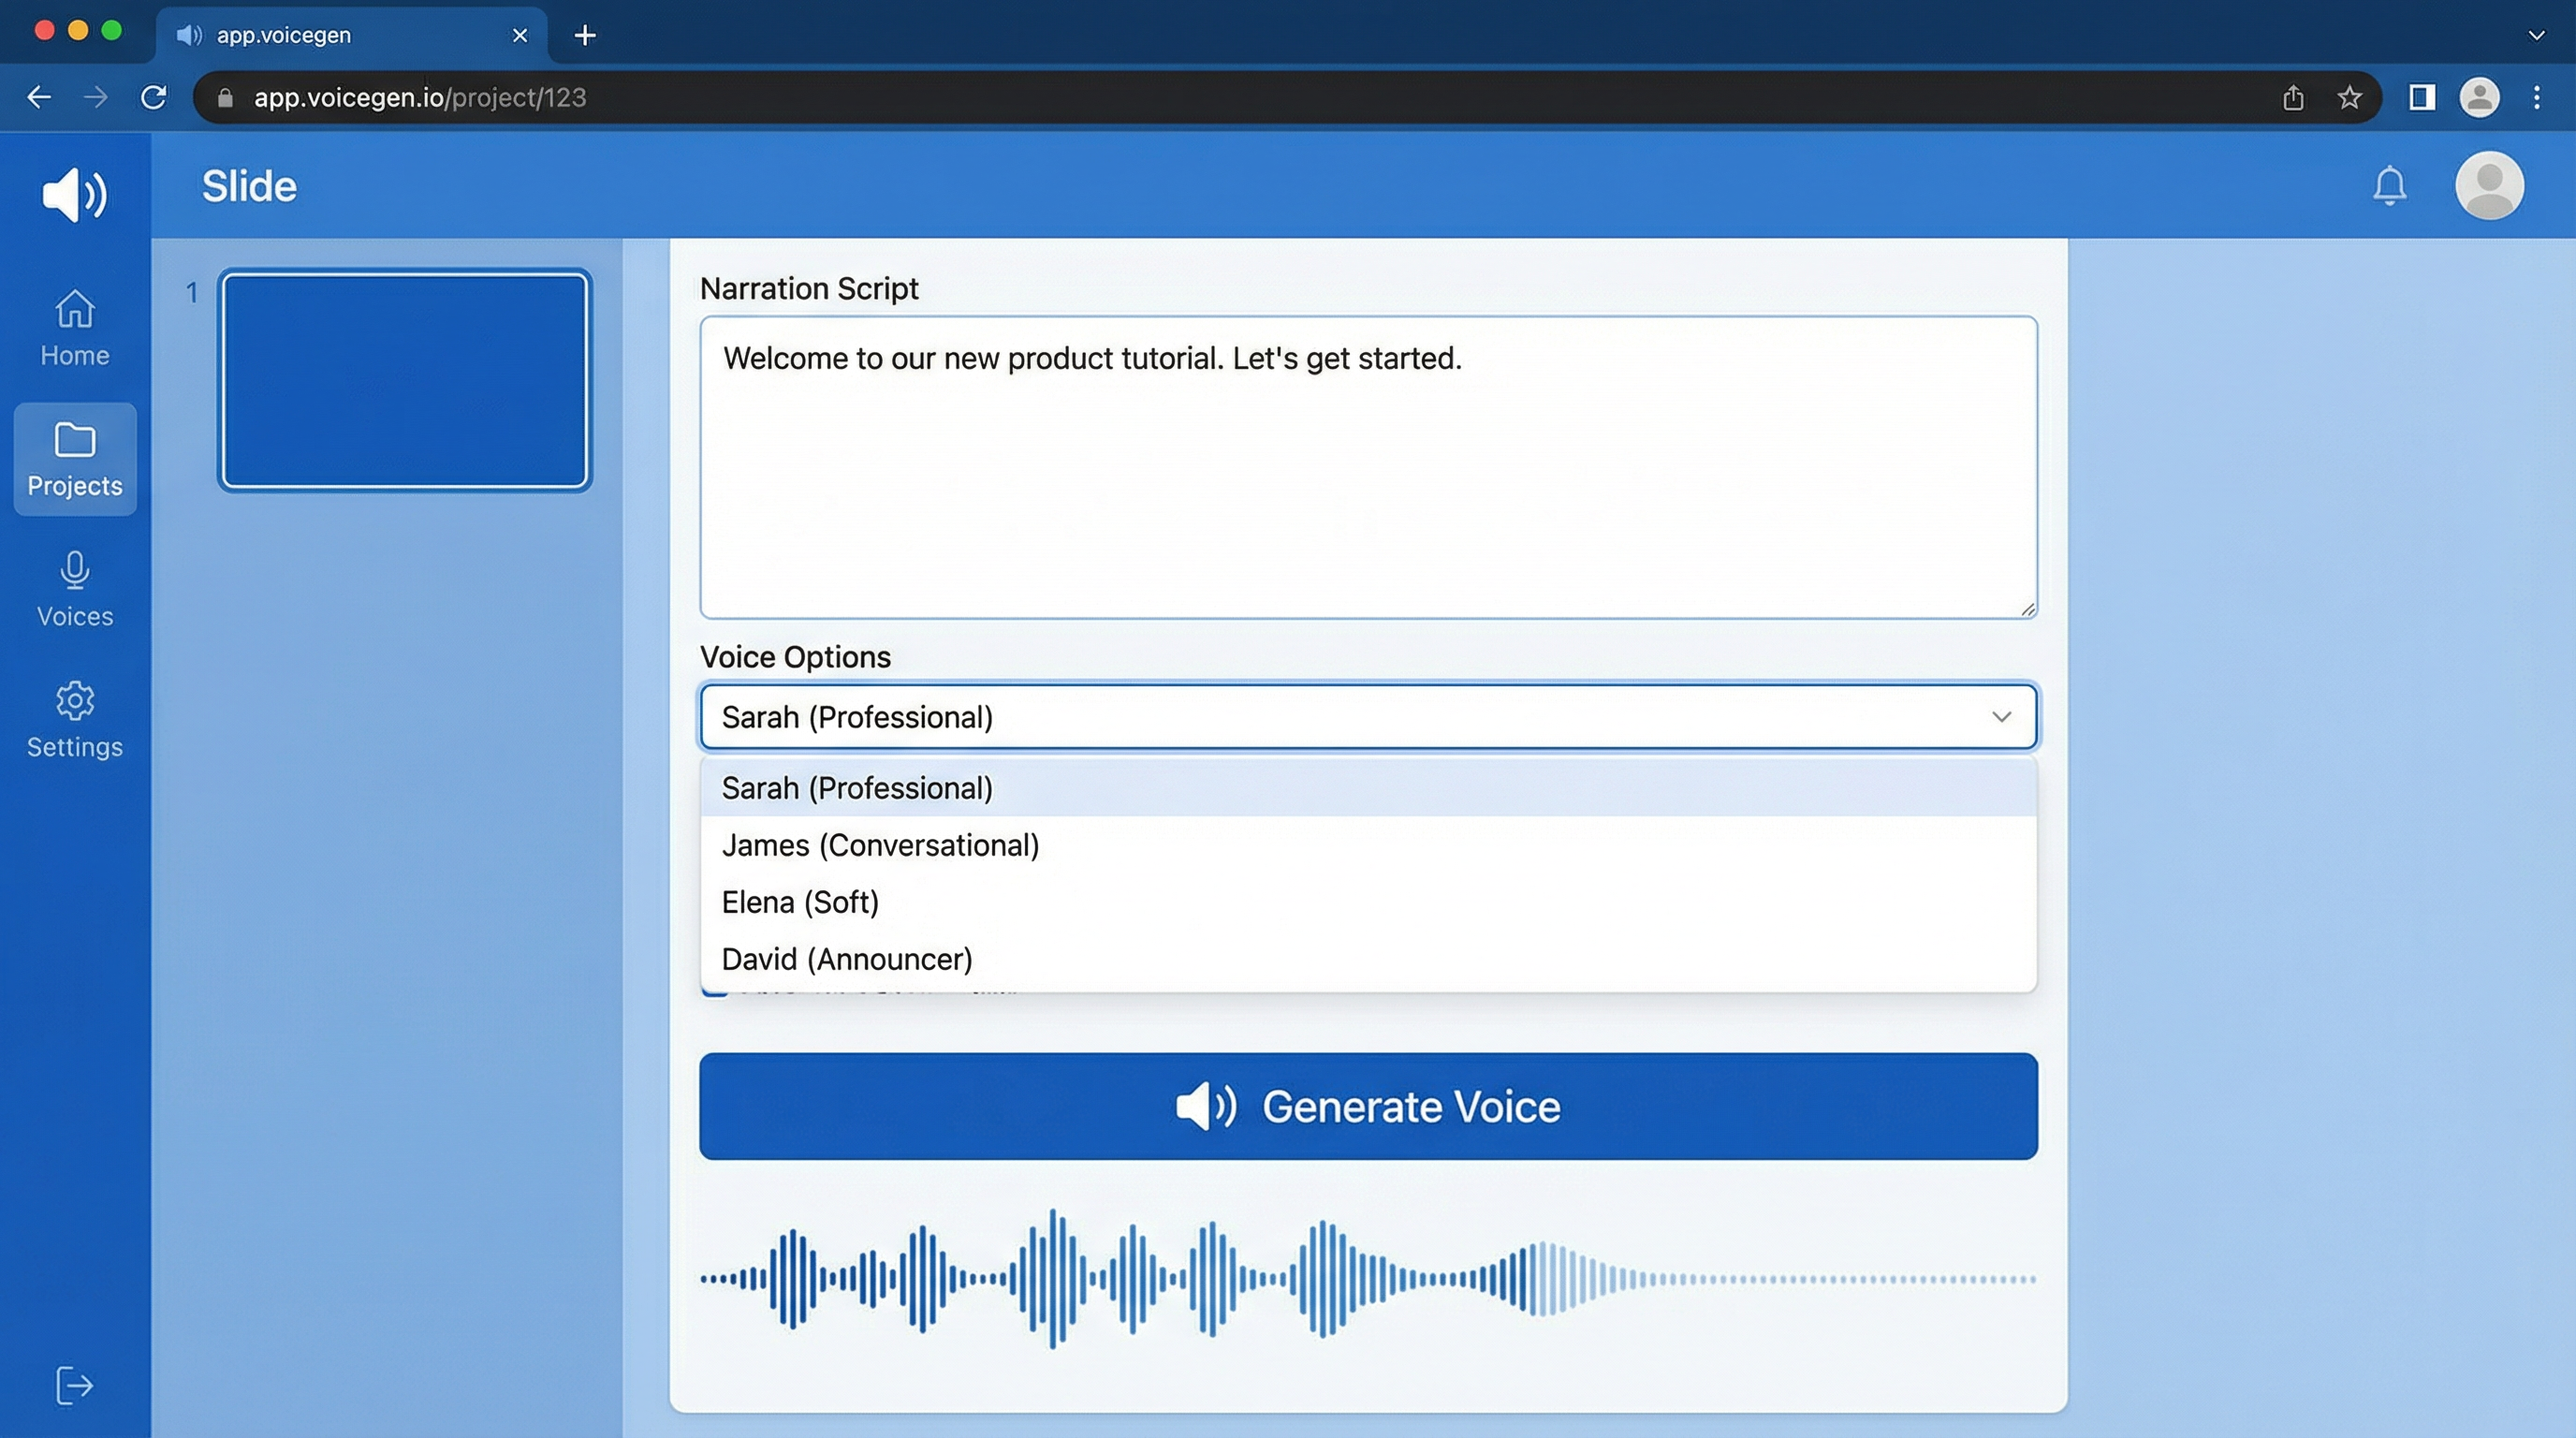Image resolution: width=2576 pixels, height=1438 pixels.
Task: Select the app.voicegen browser tab
Action: pos(340,35)
